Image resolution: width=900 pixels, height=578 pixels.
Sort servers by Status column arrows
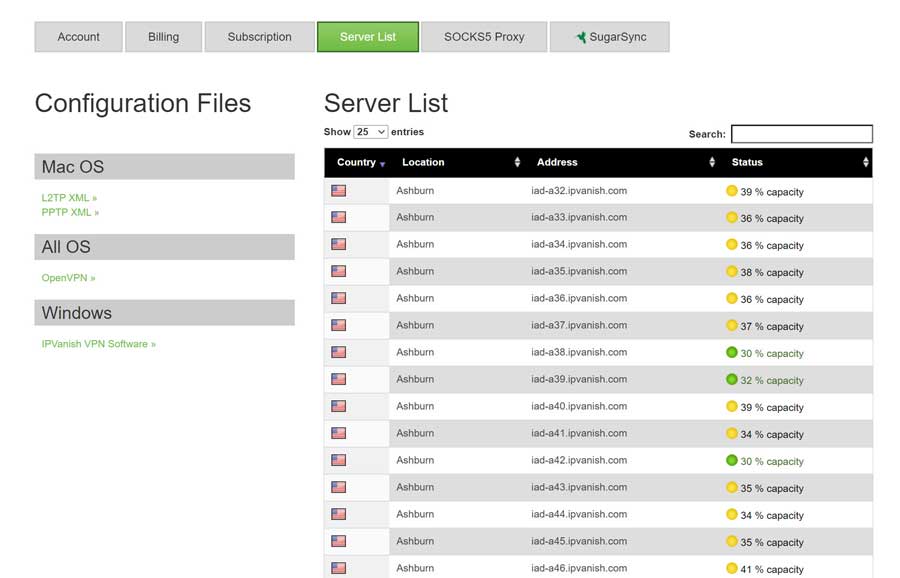tap(866, 162)
